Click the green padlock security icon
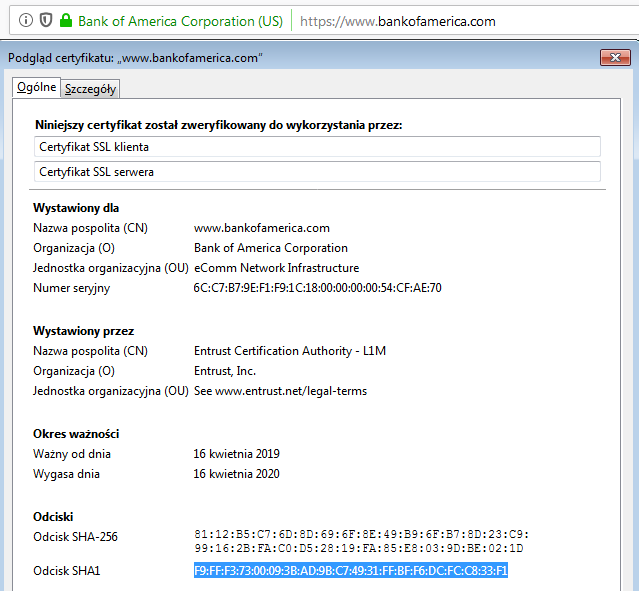 (x=66, y=20)
